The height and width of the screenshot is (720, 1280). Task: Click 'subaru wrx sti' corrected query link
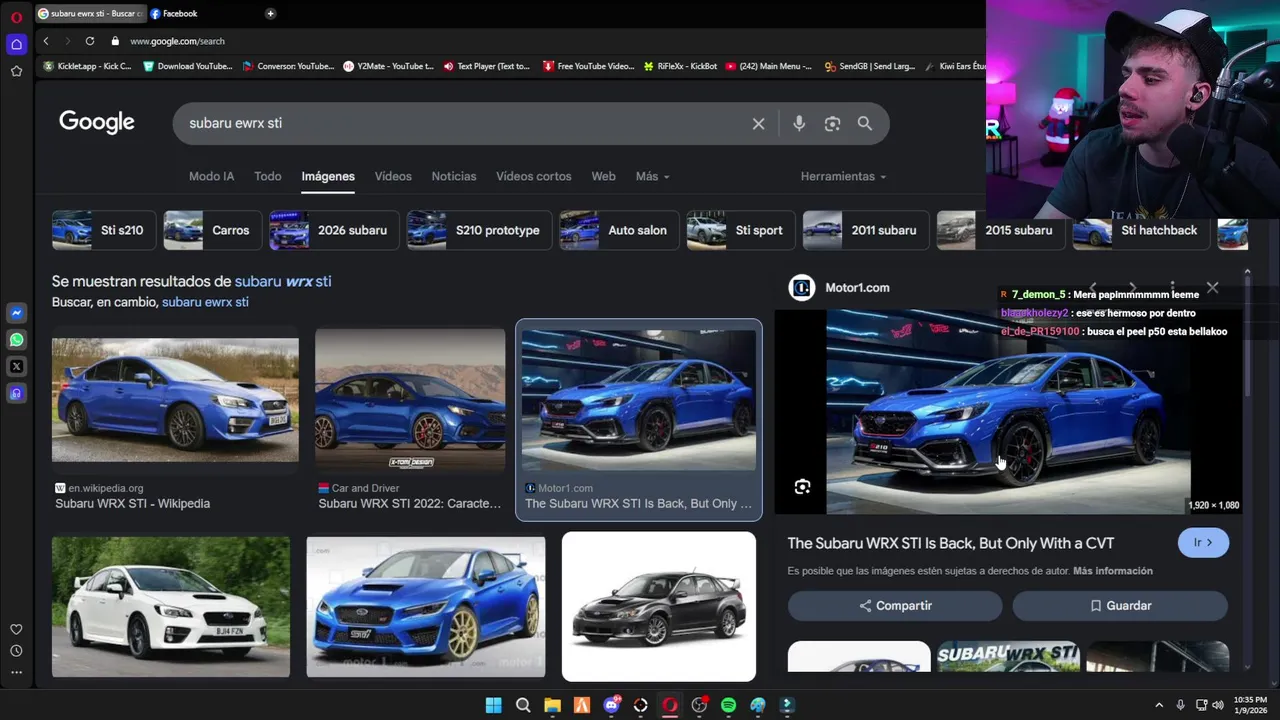pyautogui.click(x=283, y=282)
